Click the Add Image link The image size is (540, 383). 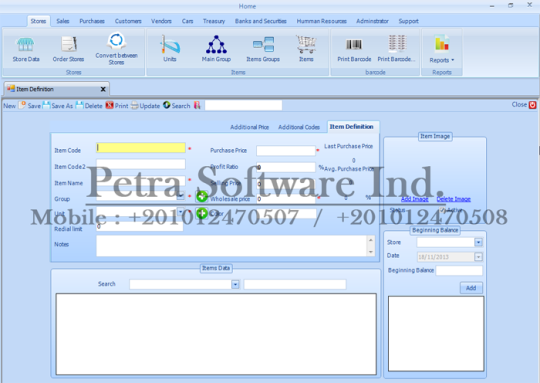[x=415, y=199]
